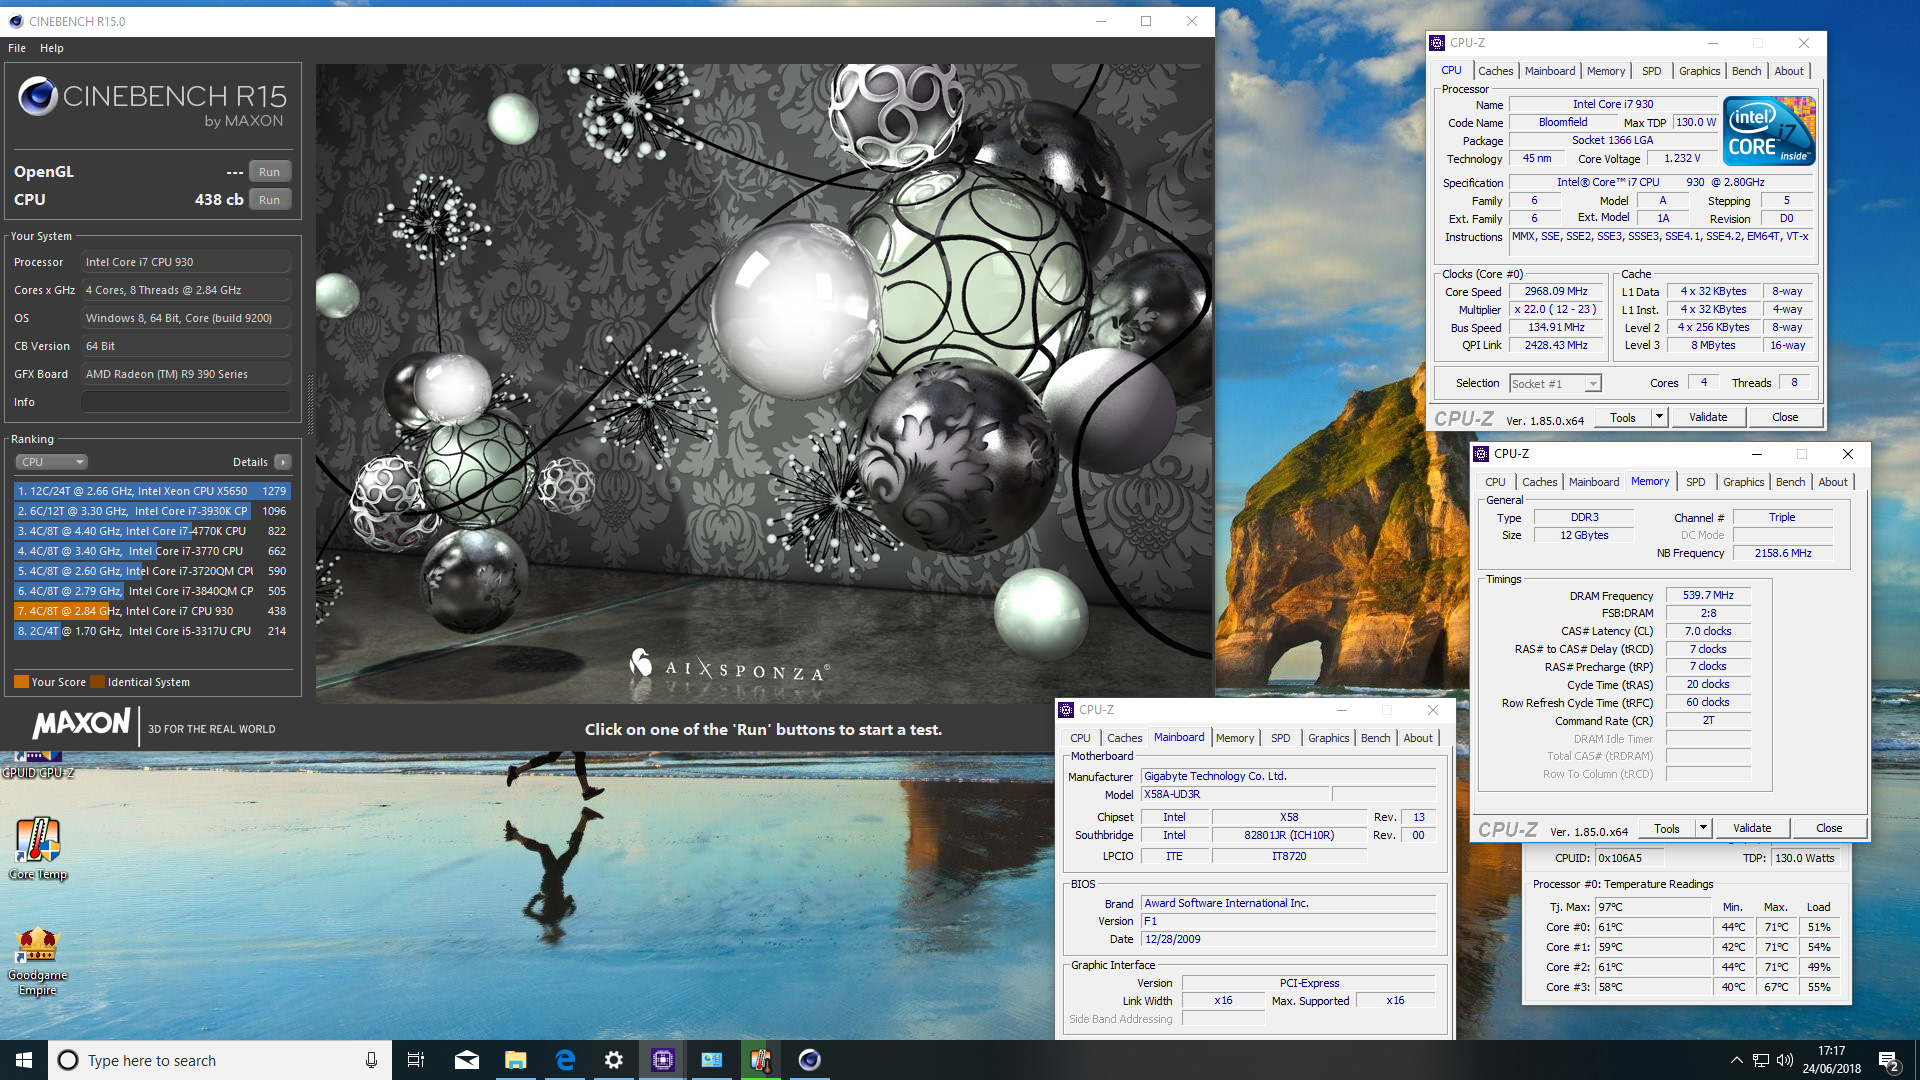Click the Cortana search circle icon
The width and height of the screenshot is (1920, 1080).
(68, 1060)
